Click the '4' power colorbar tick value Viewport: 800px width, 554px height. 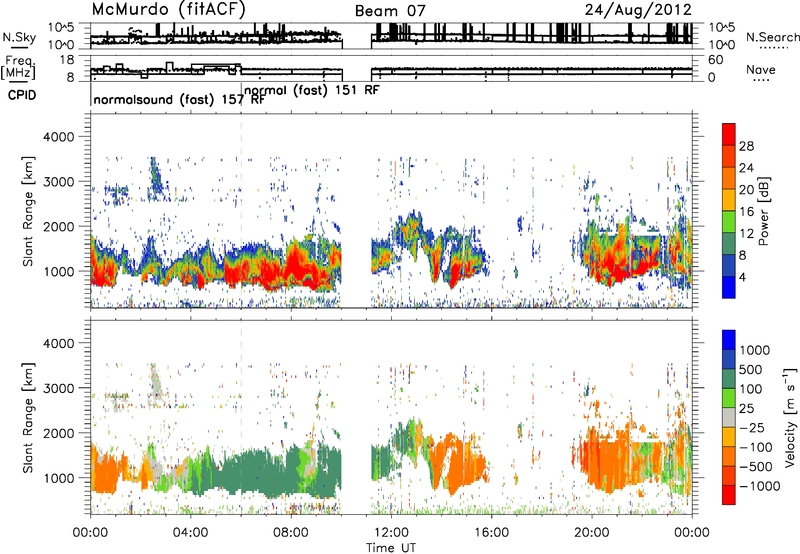743,277
